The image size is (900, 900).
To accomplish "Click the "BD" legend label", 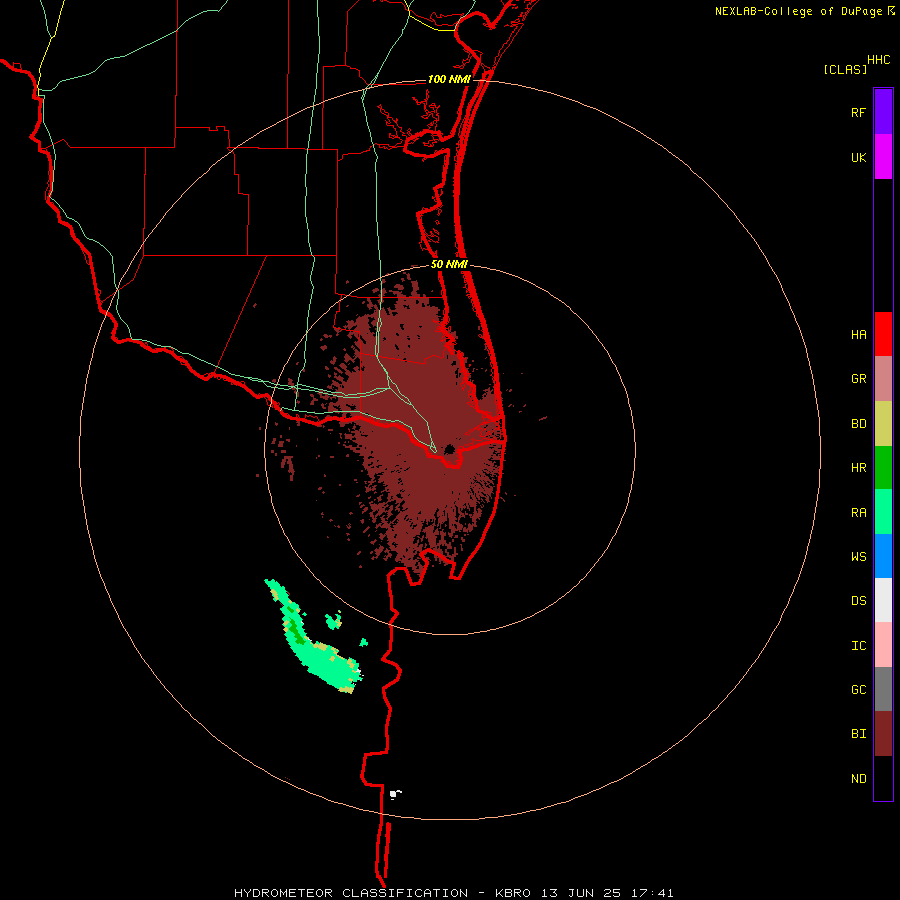I will [858, 424].
